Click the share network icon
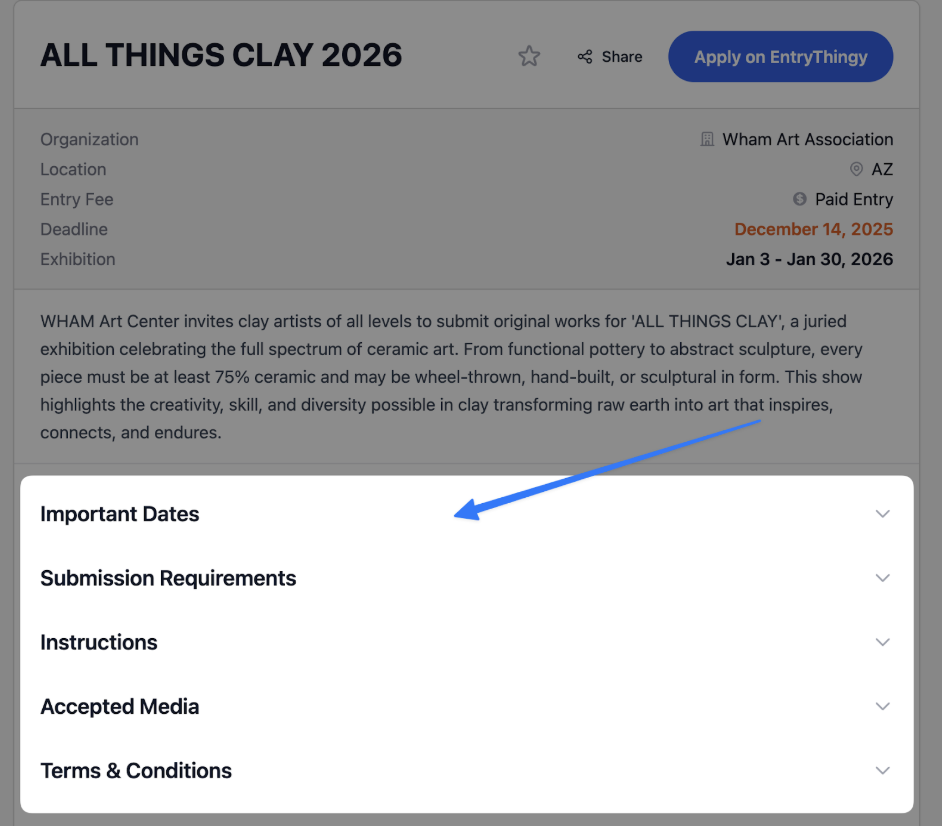942x826 pixels. coord(585,57)
